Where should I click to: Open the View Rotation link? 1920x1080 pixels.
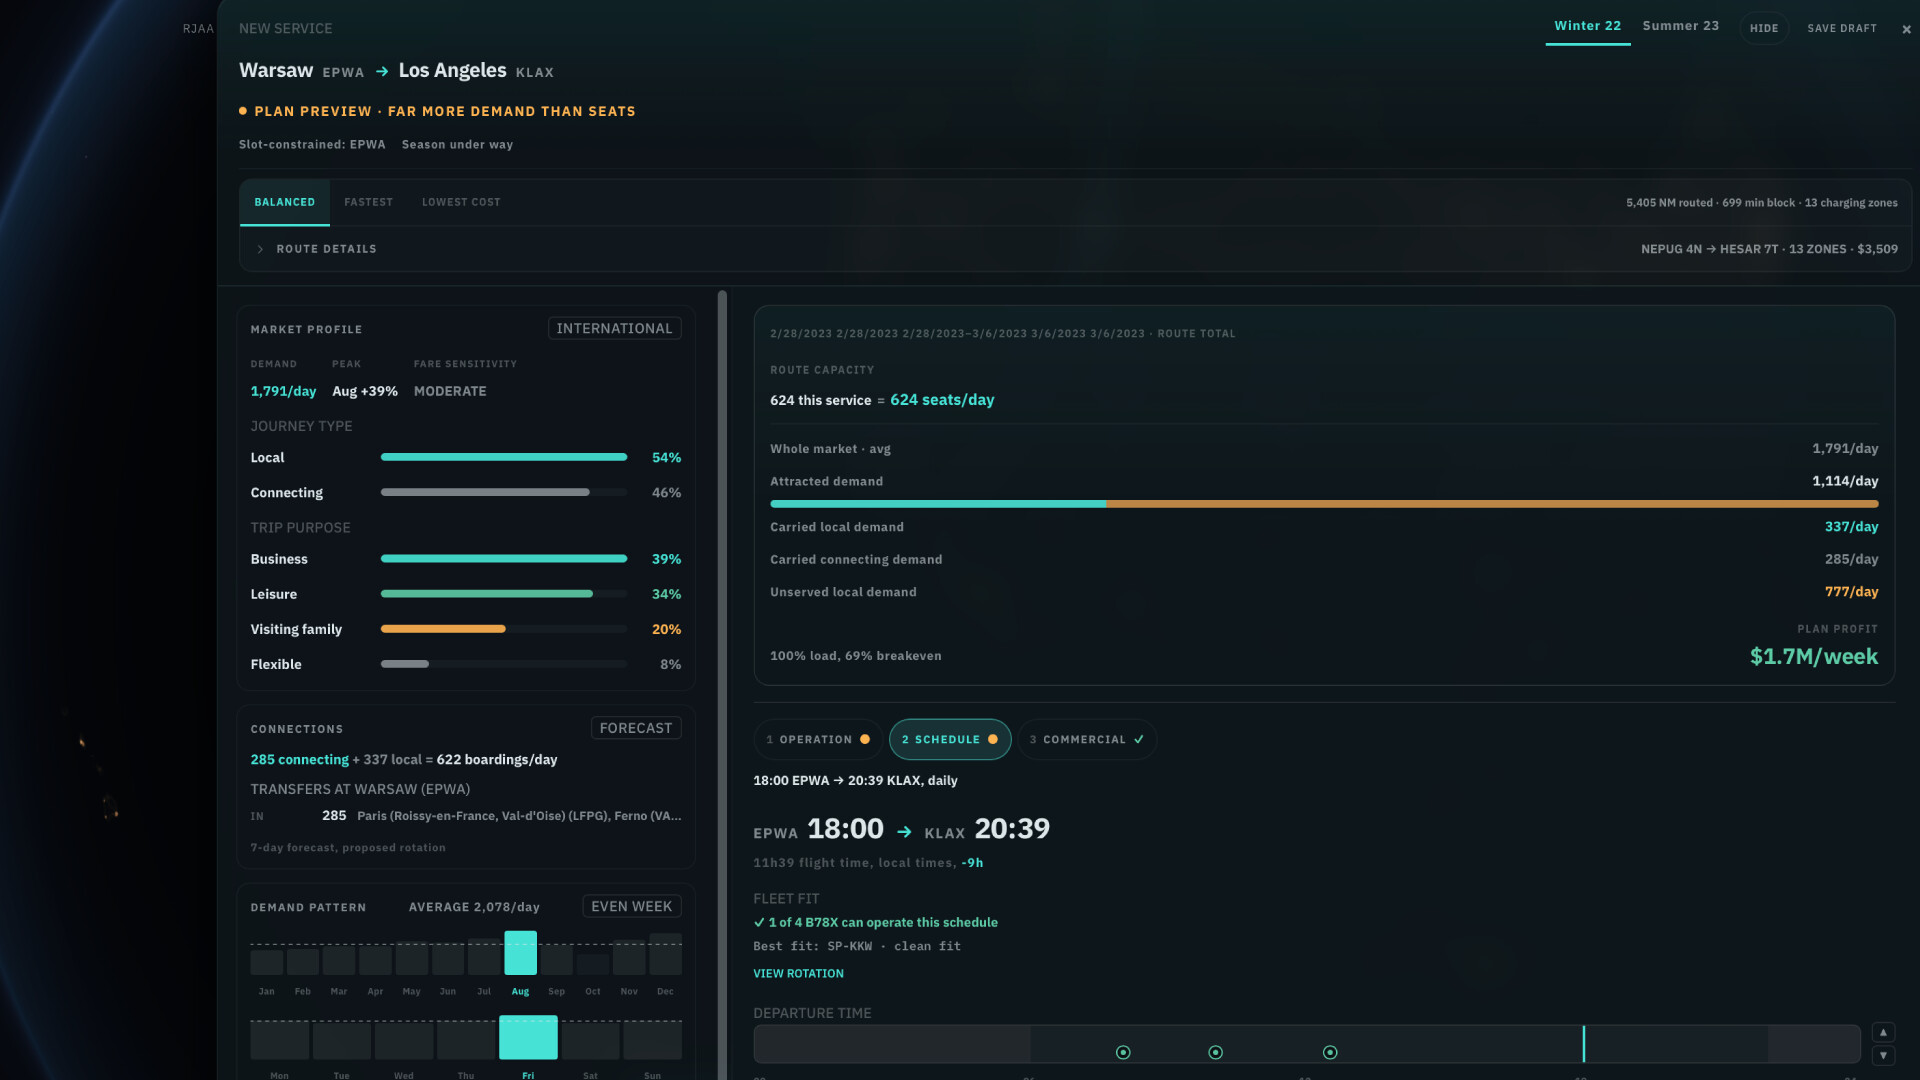pos(798,974)
